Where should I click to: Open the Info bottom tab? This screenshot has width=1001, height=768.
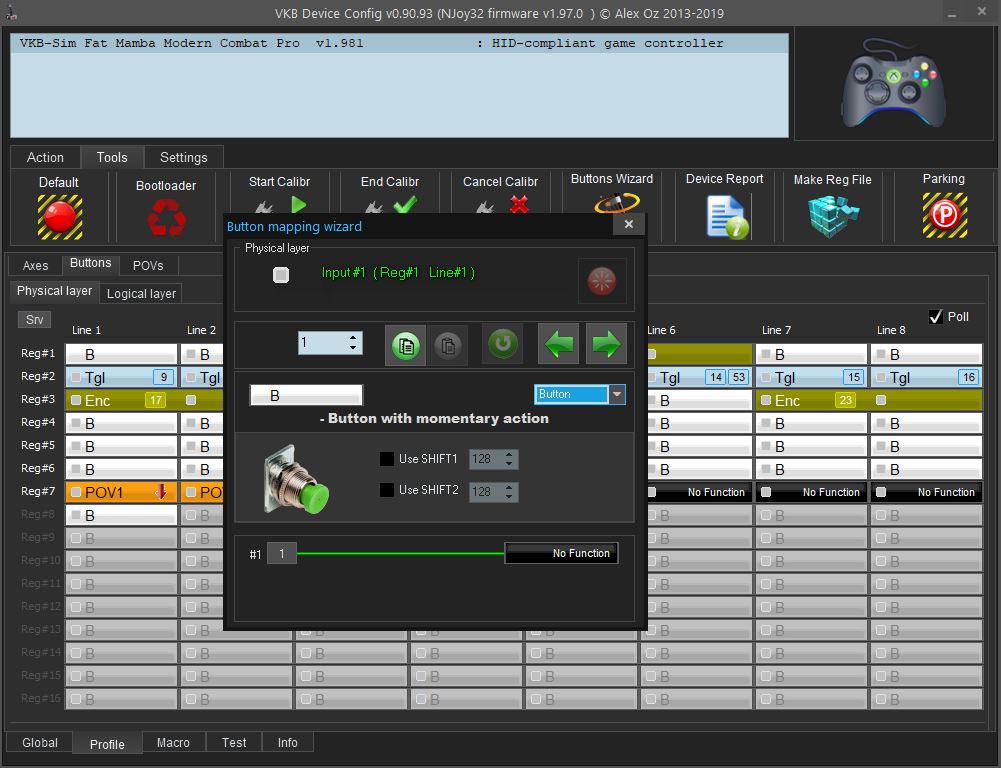point(287,742)
